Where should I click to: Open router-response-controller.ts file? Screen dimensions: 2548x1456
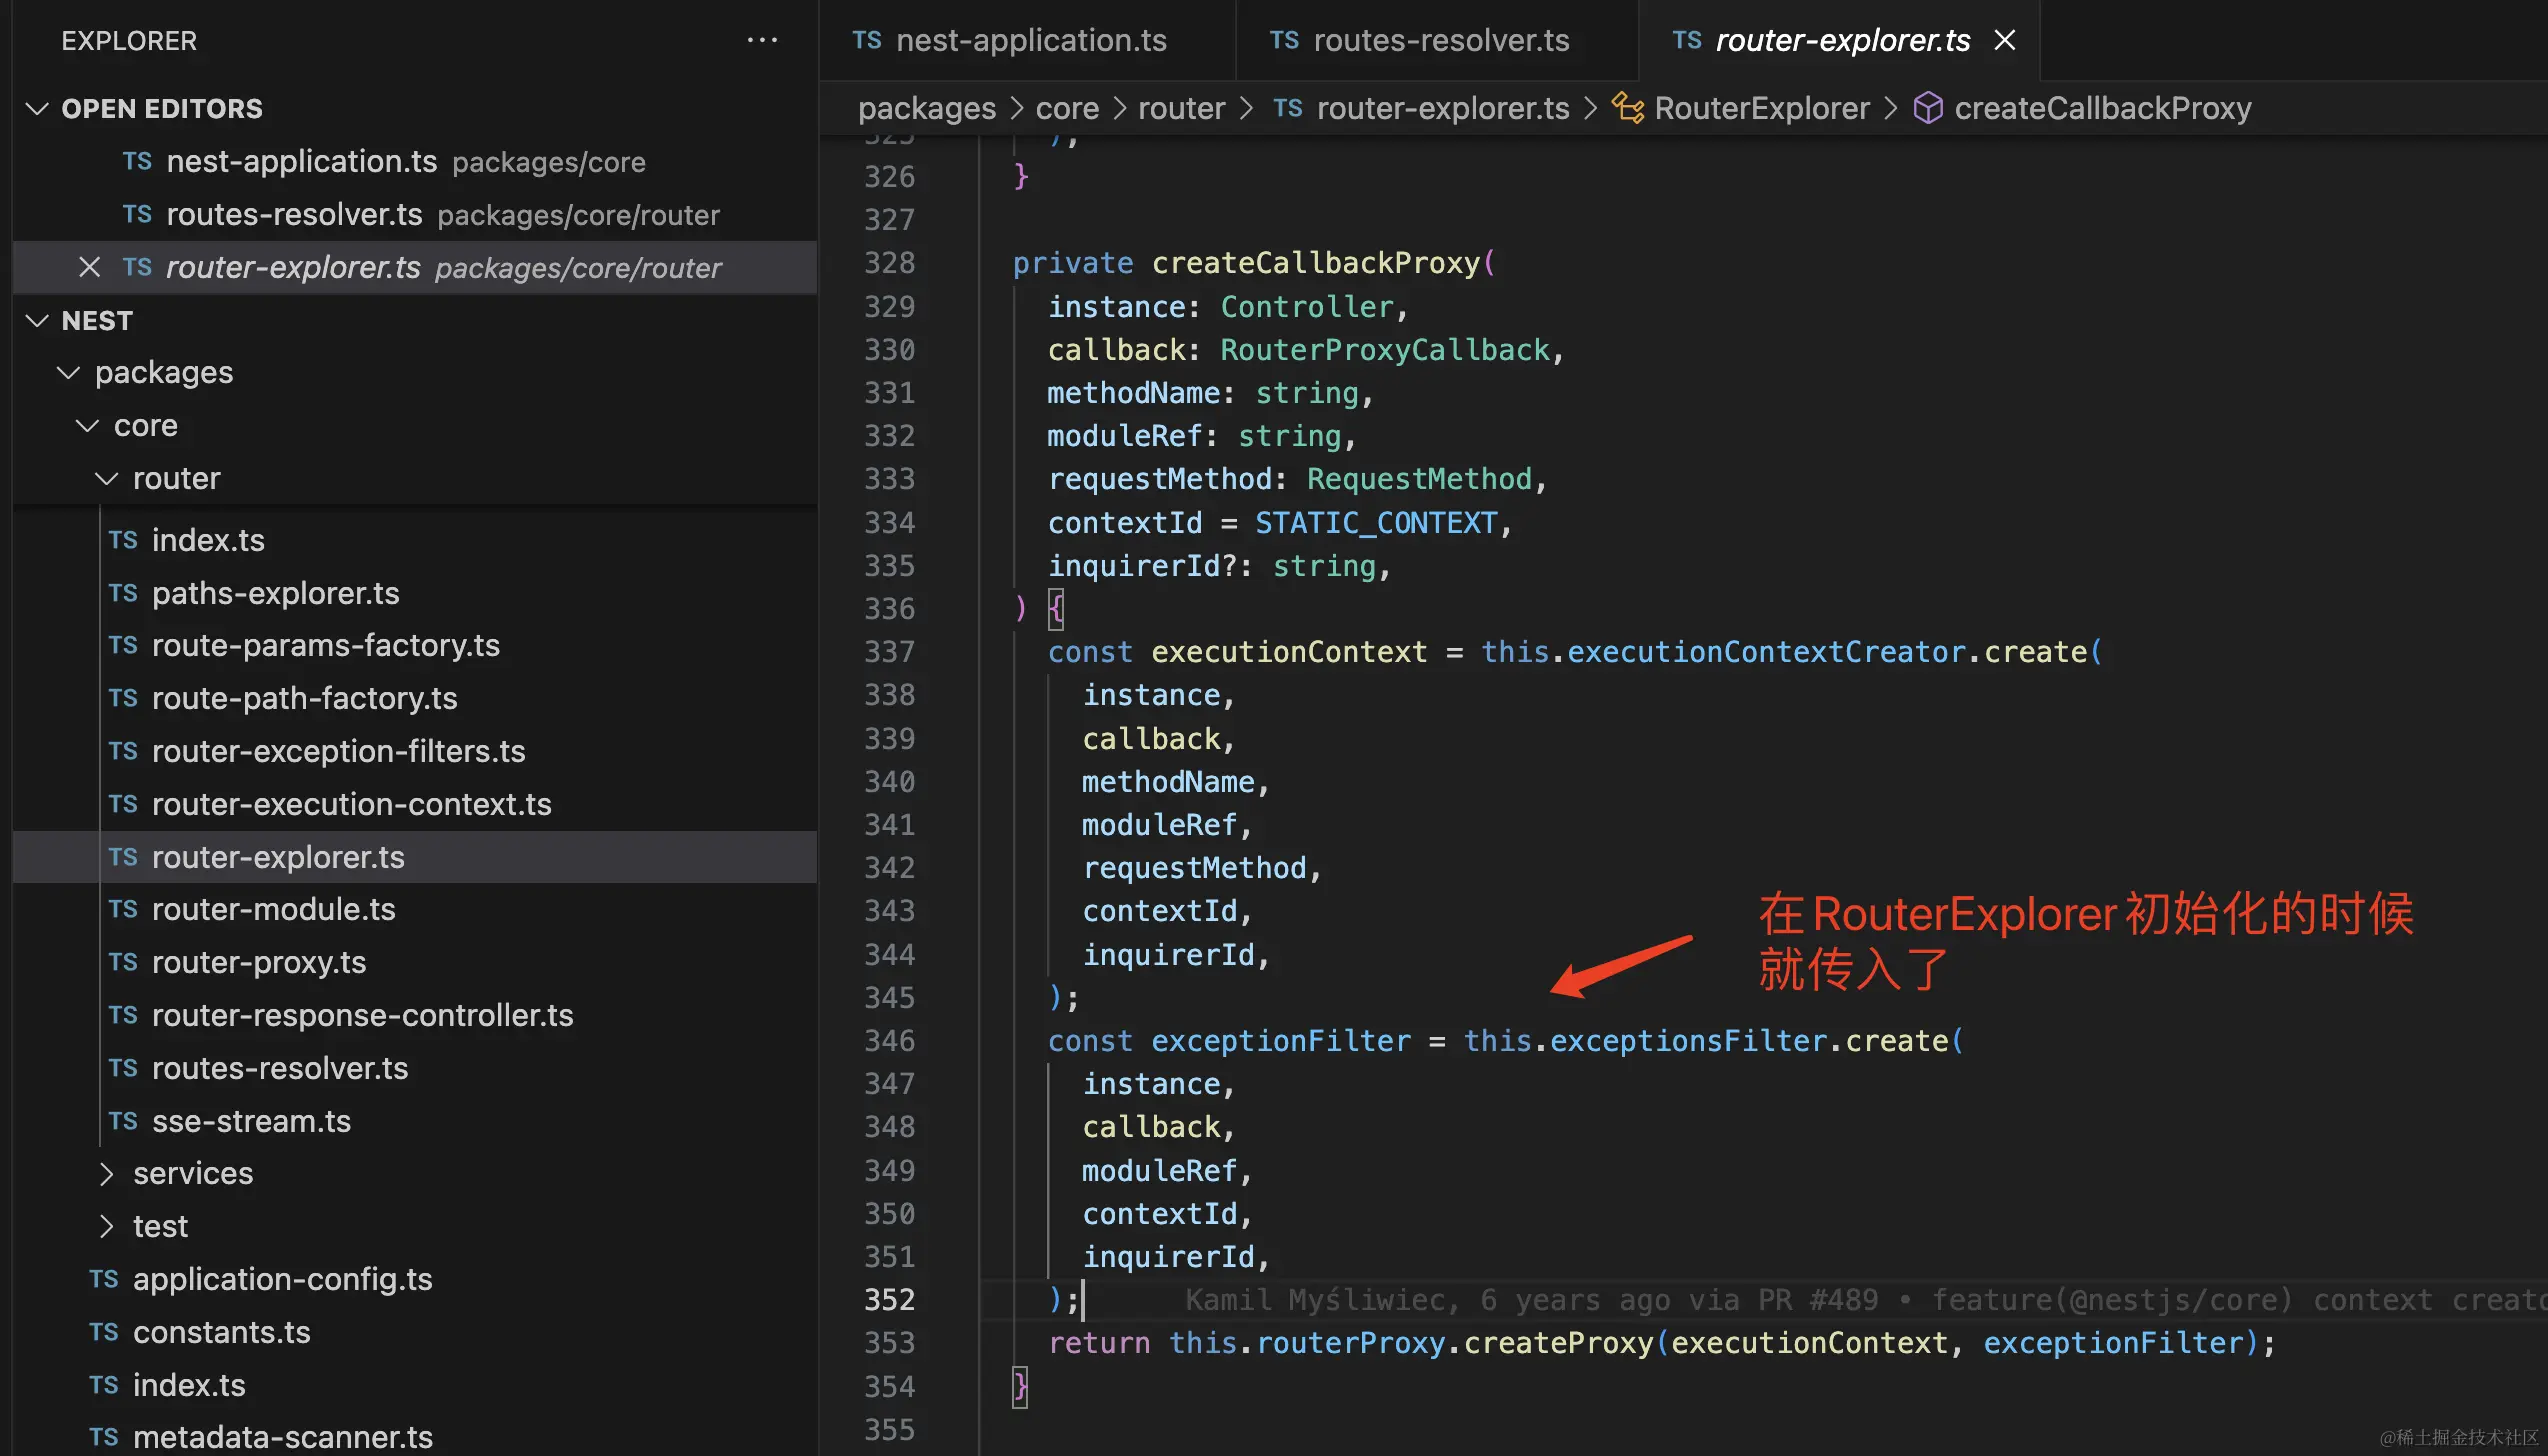[x=414, y=1015]
